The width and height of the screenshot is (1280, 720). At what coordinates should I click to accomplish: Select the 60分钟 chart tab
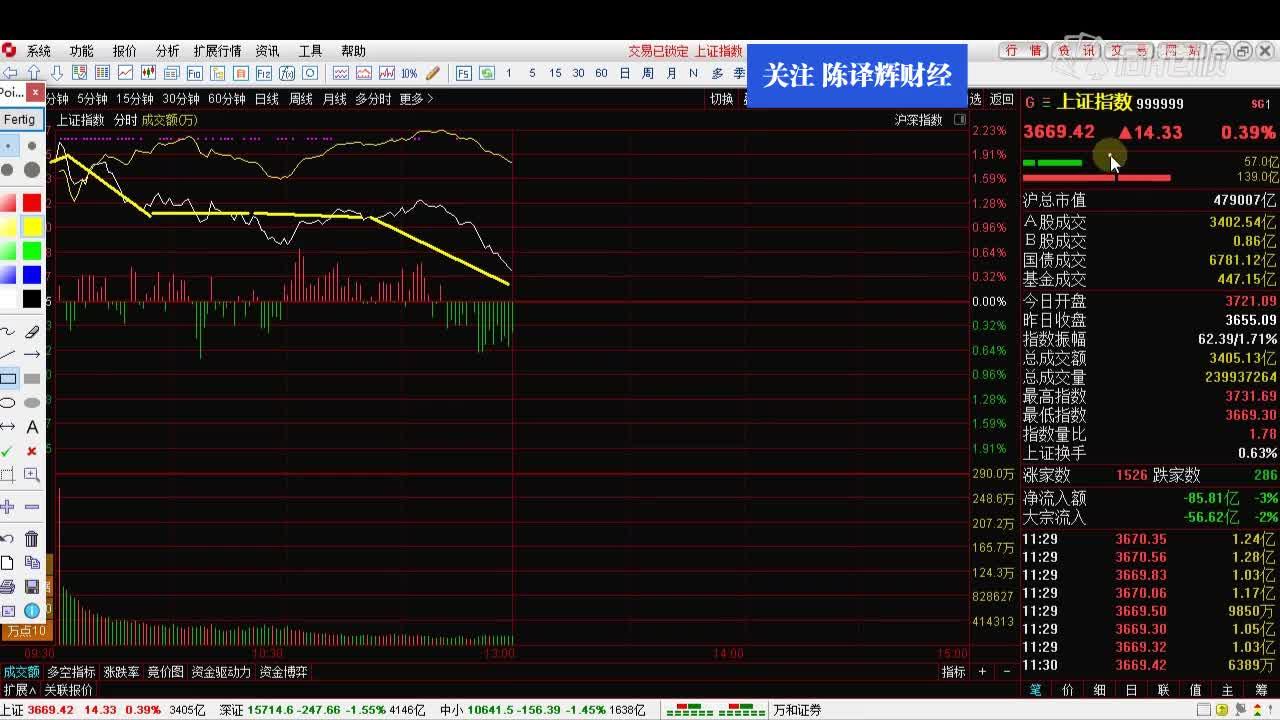click(x=227, y=99)
